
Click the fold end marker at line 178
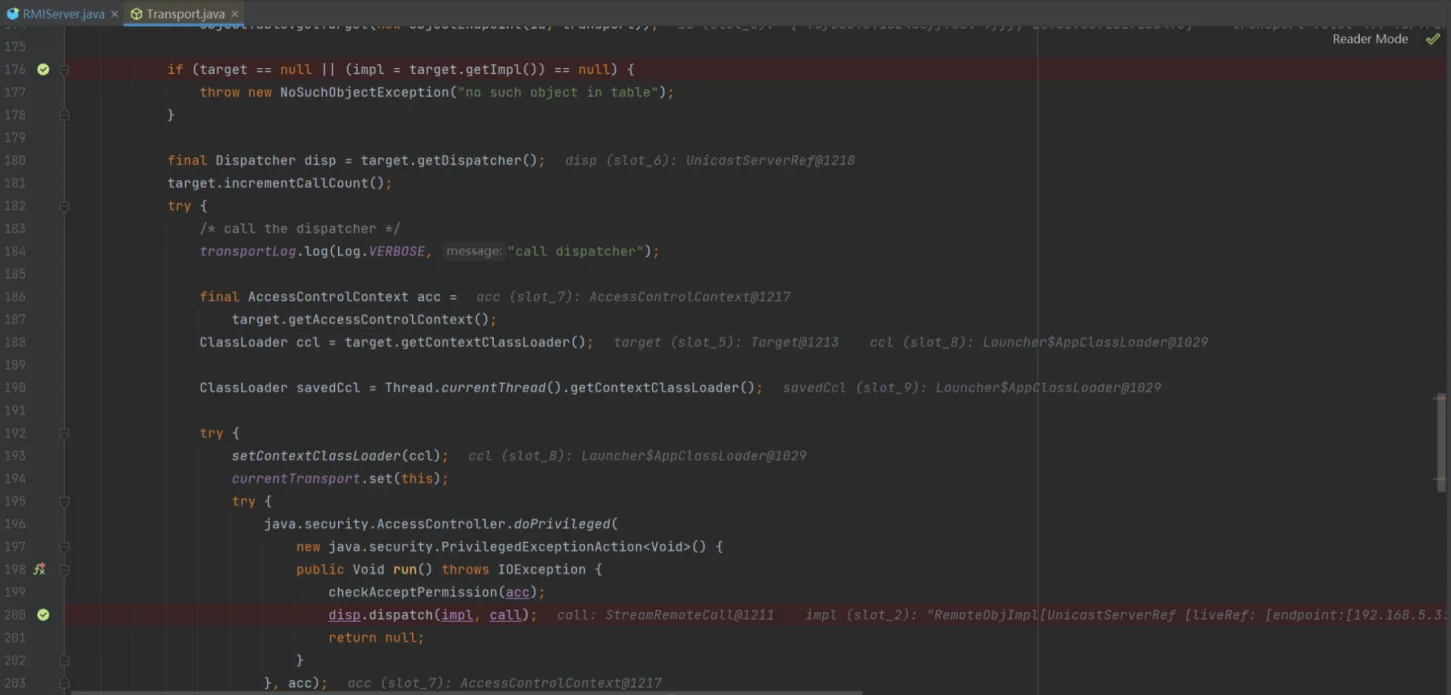tap(64, 115)
